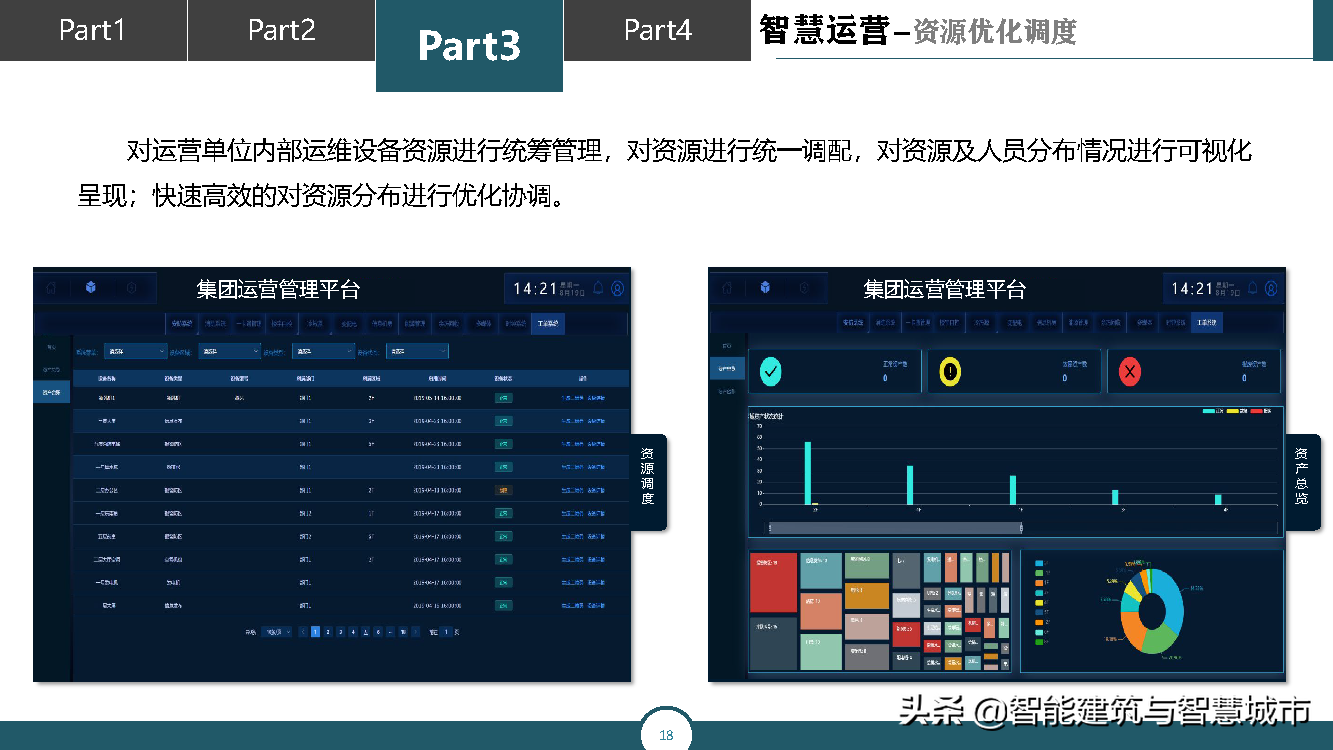
Task: Click the large red treemap tile
Action: (773, 583)
